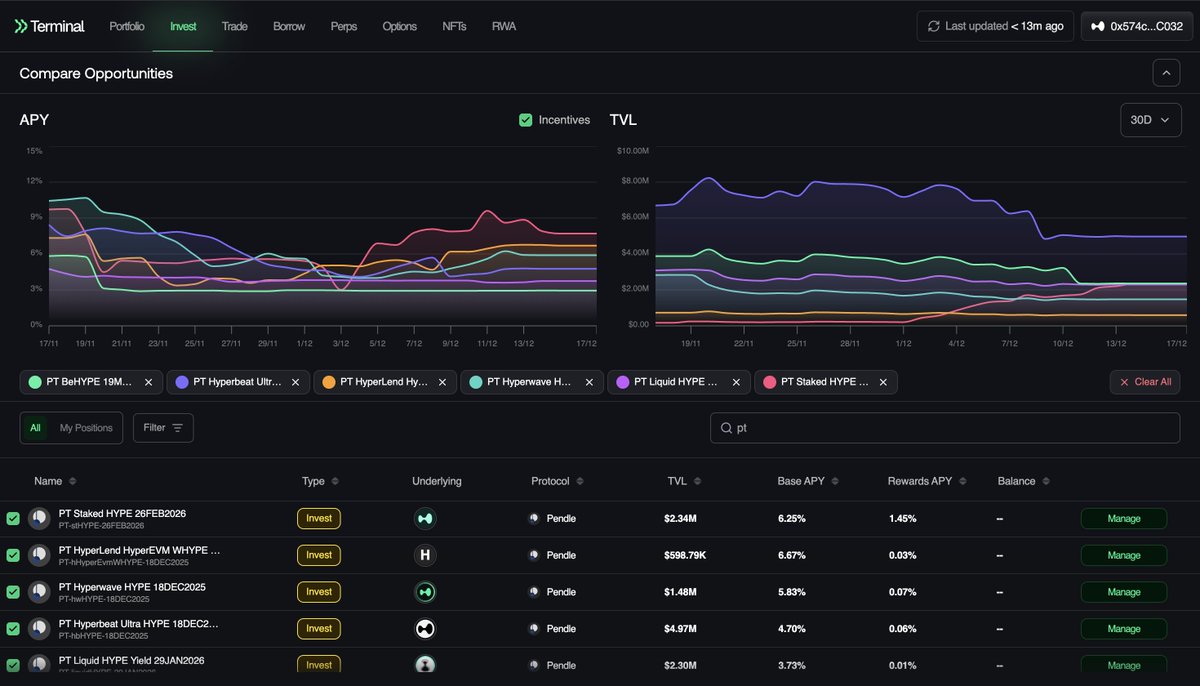Image resolution: width=1200 pixels, height=686 pixels.
Task: Uncheck PT Liquid HYPE Yield row checkbox
Action: [x=13, y=665]
